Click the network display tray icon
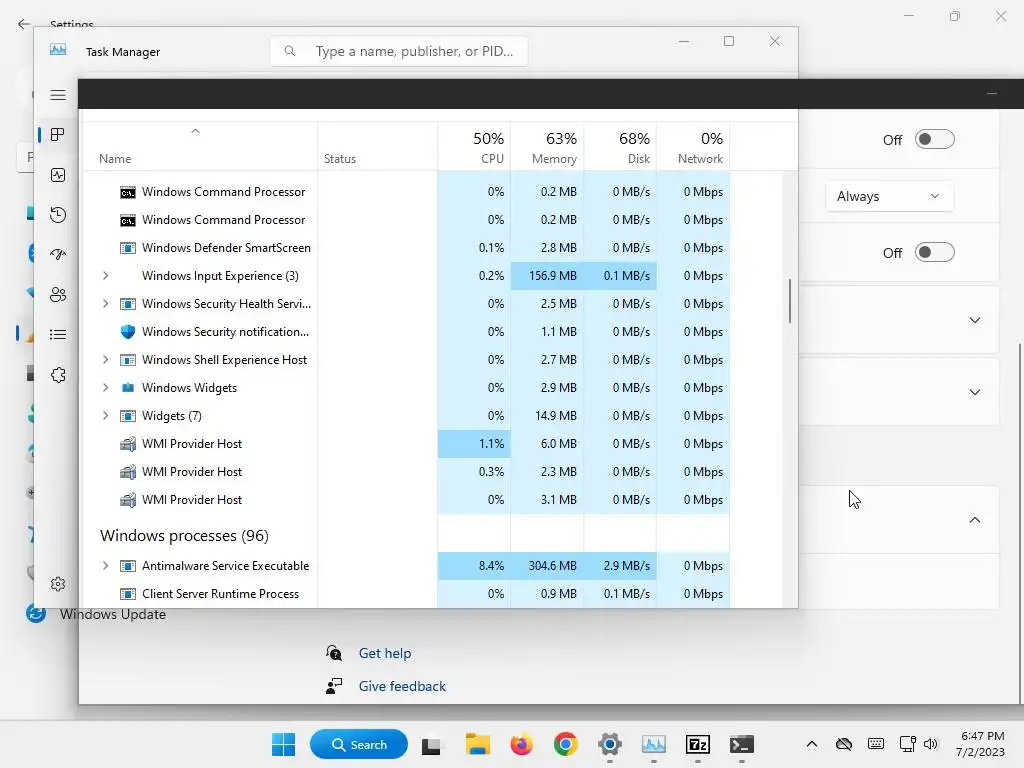The height and width of the screenshot is (768, 1024). pos(907,744)
